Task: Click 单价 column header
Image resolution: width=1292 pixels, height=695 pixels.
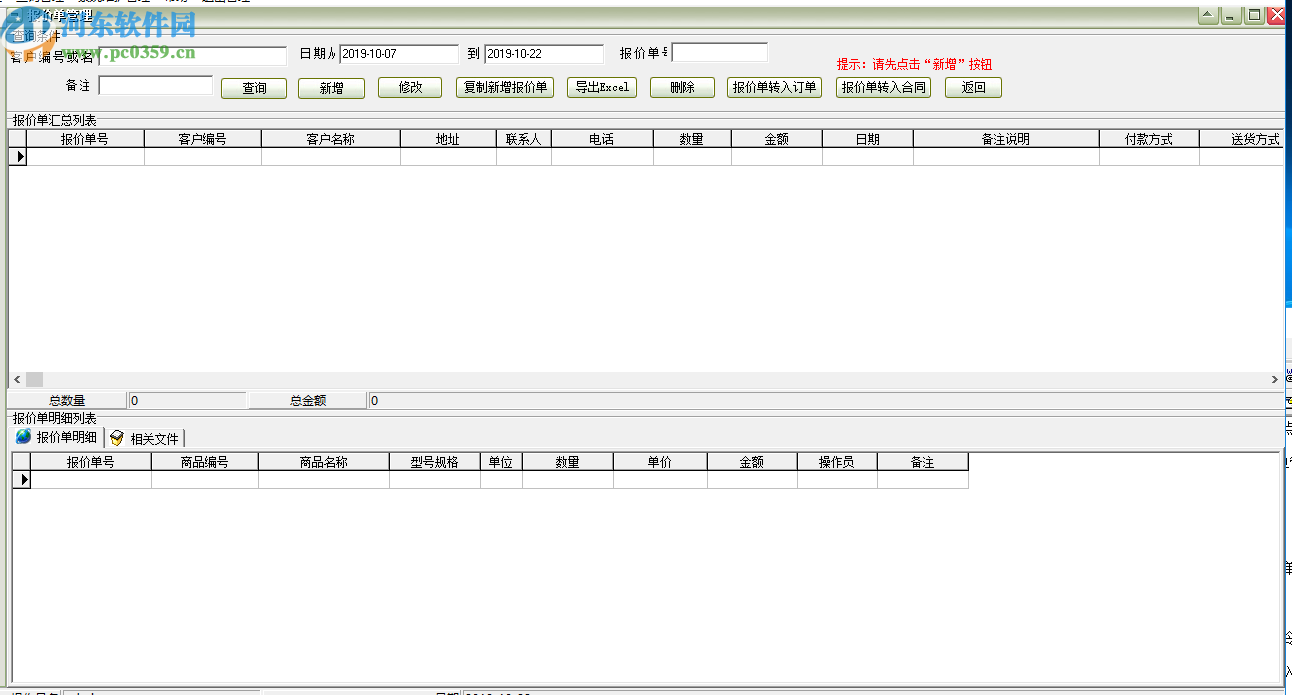Action: (660, 462)
